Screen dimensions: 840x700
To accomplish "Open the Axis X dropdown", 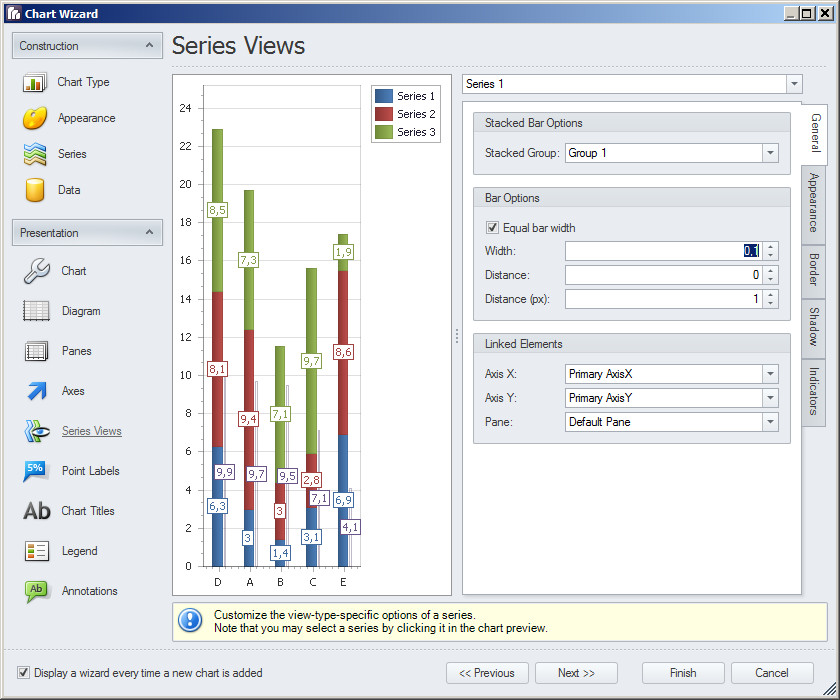I will point(770,374).
